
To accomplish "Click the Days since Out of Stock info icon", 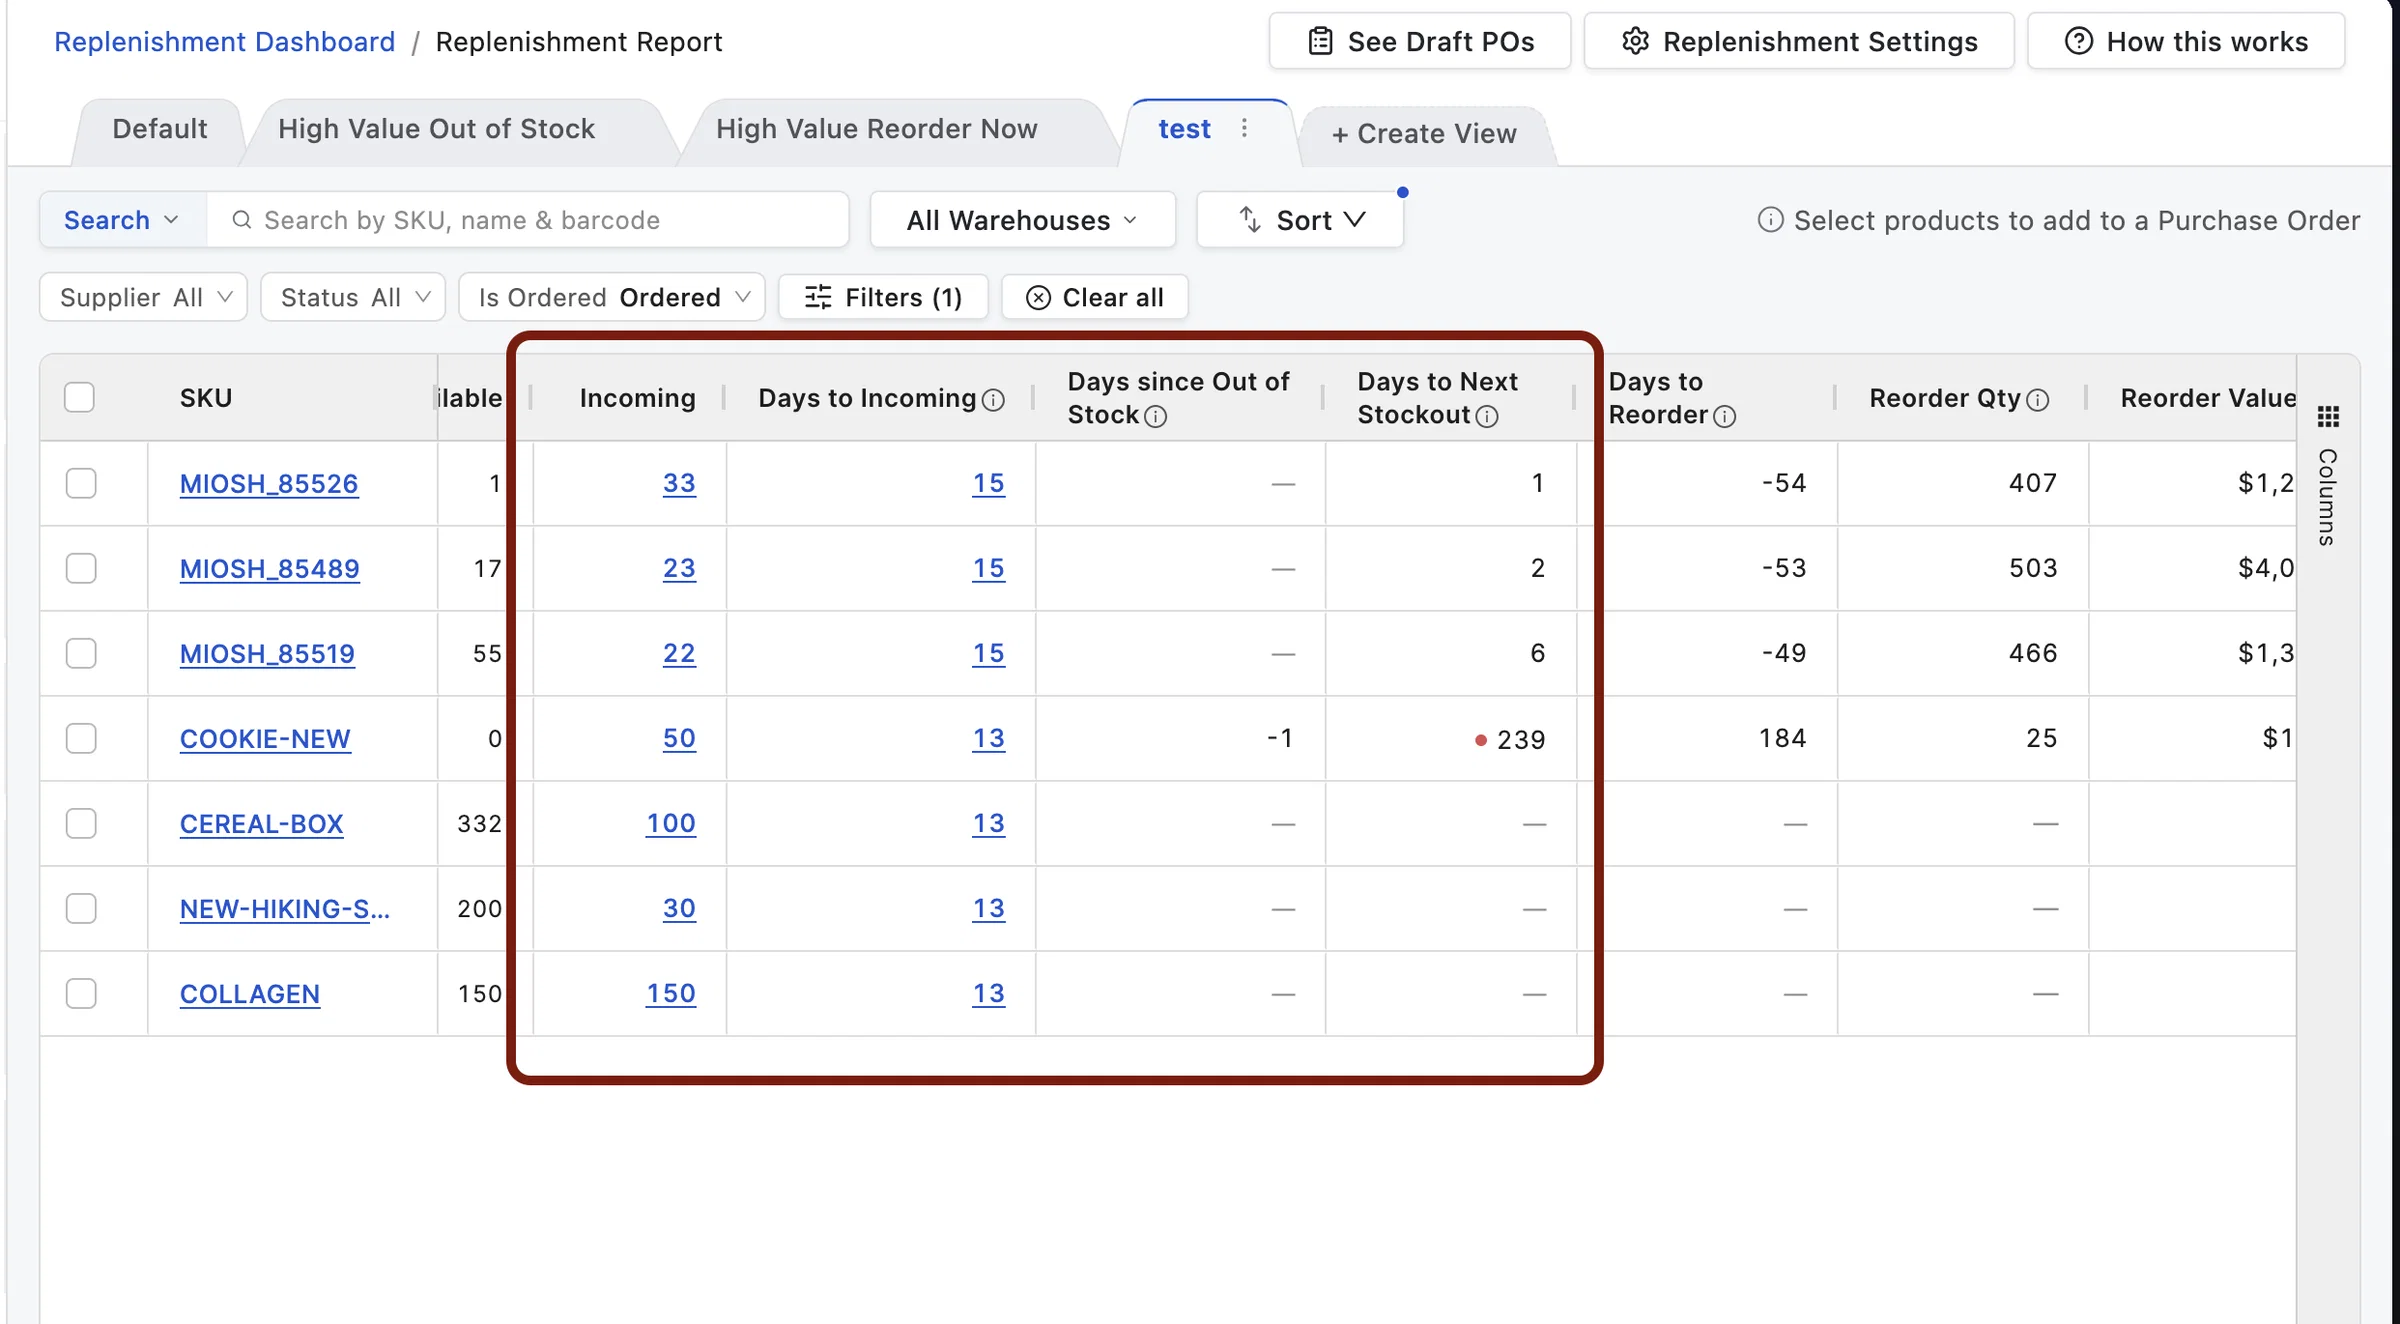I will click(x=1155, y=416).
